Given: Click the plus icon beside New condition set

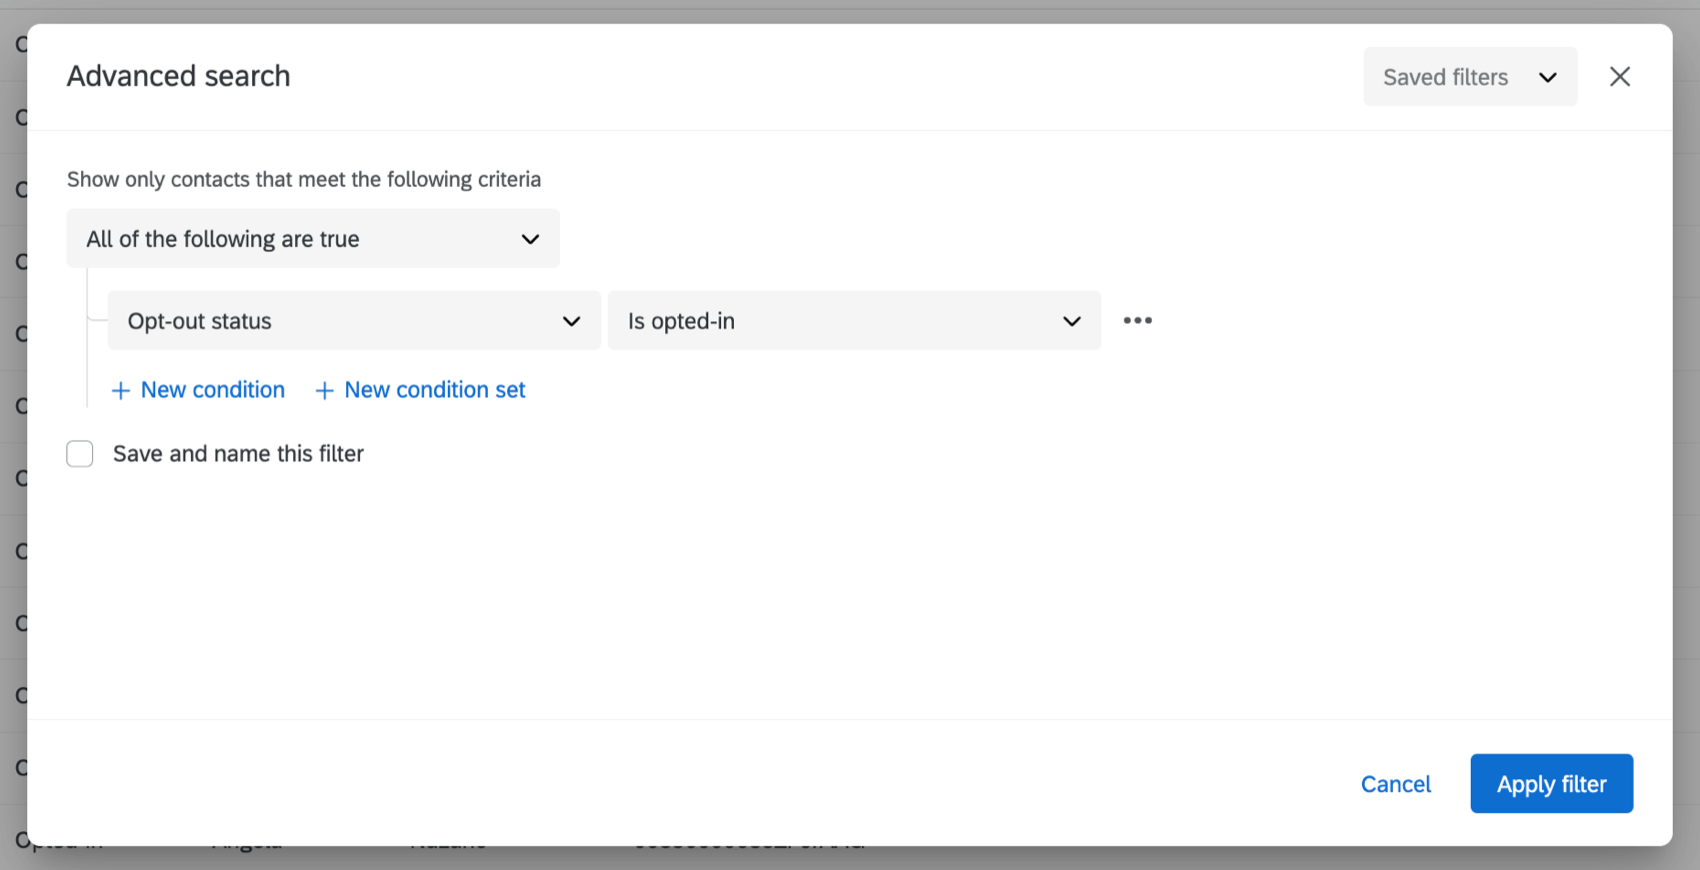Looking at the screenshot, I should coord(324,390).
